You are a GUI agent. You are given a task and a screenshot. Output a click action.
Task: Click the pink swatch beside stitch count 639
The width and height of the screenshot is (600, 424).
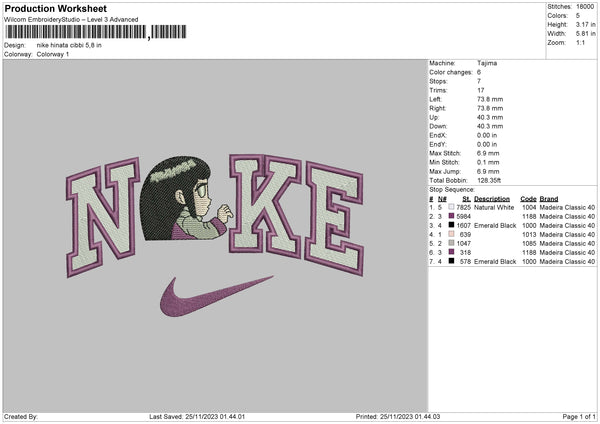452,234
